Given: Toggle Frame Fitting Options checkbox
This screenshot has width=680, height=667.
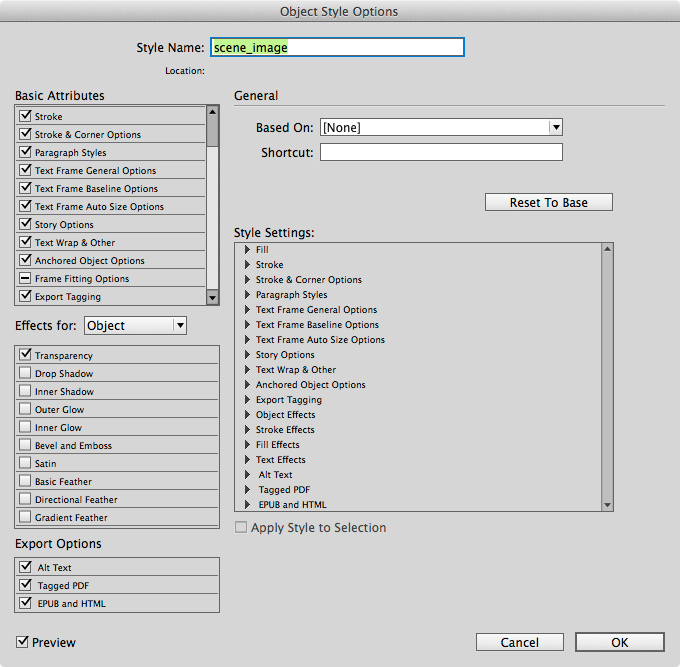Looking at the screenshot, I should pos(26,278).
